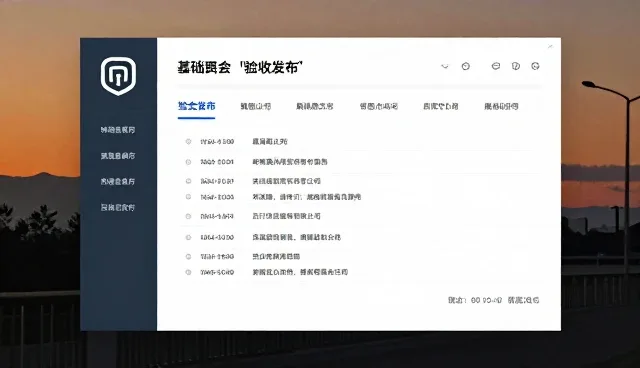640x368 pixels.
Task: Select the active blue underlined first tab
Action: (x=196, y=106)
